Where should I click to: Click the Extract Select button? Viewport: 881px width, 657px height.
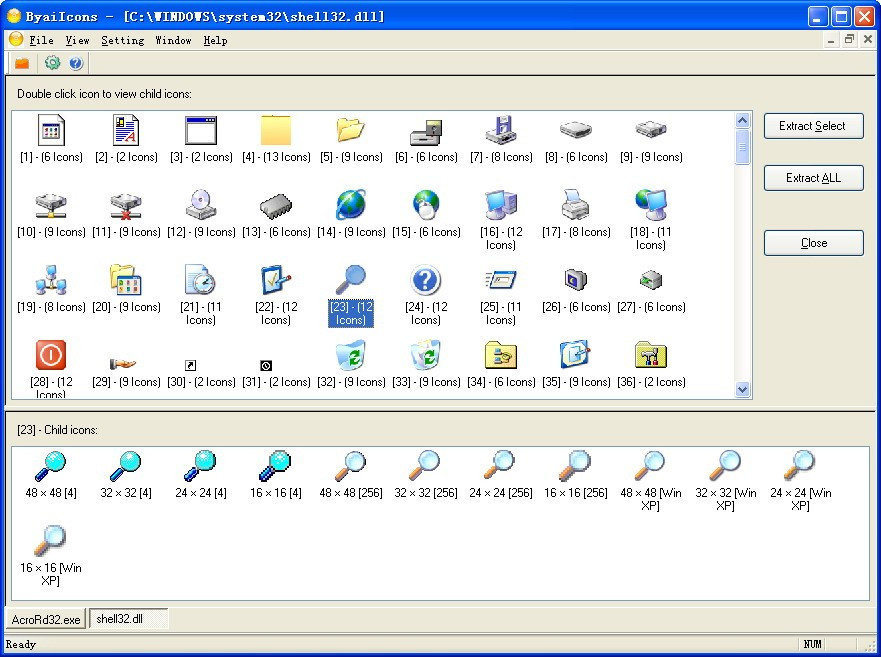pos(813,126)
